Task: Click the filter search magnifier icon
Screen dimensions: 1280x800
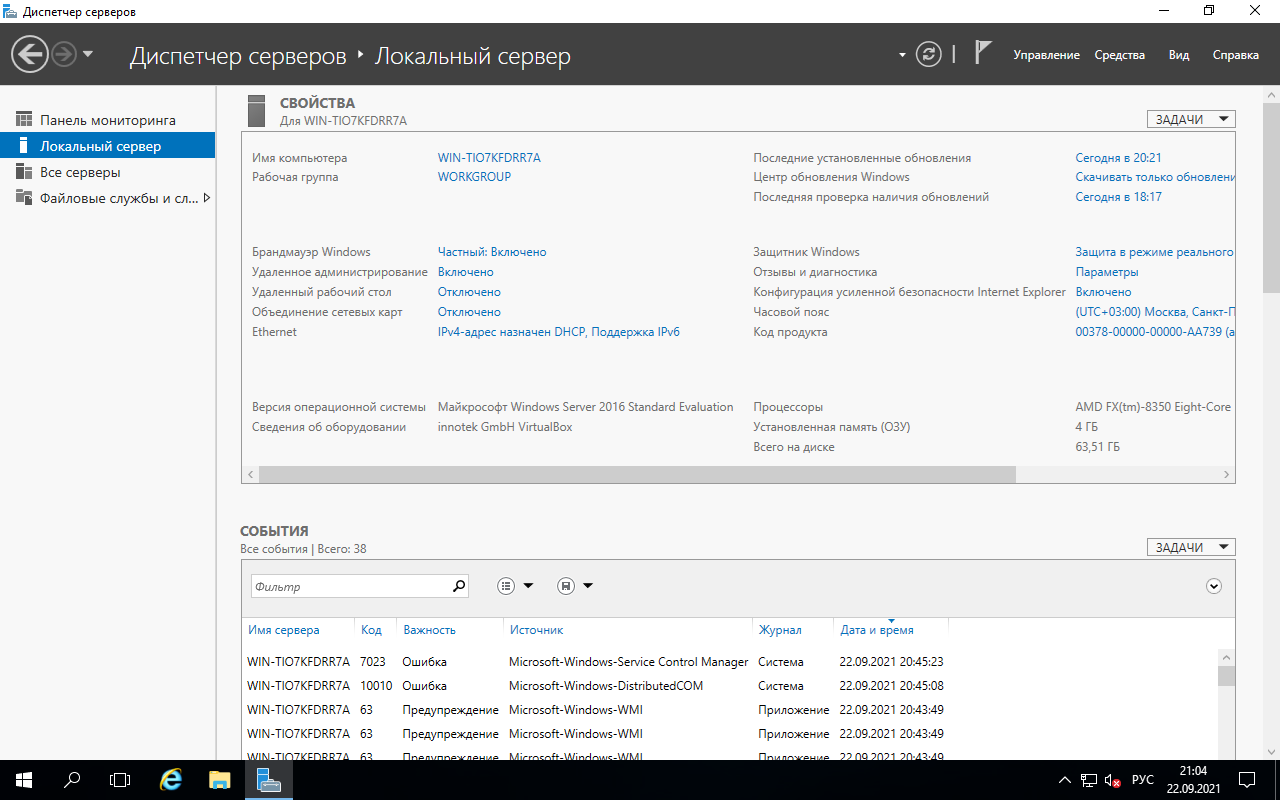Action: pyautogui.click(x=459, y=587)
